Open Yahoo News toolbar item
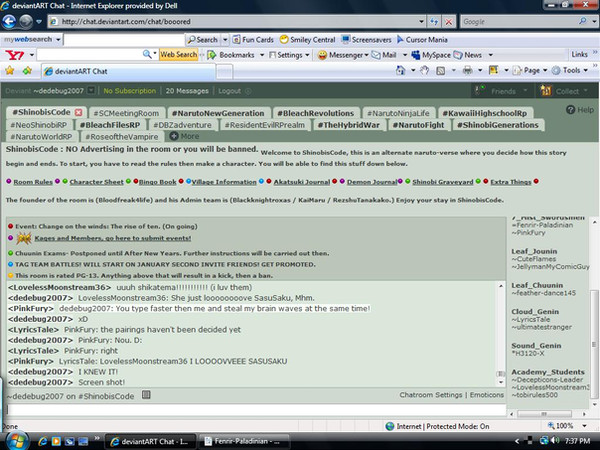Viewport: 600px width, 450px height. [x=468, y=55]
